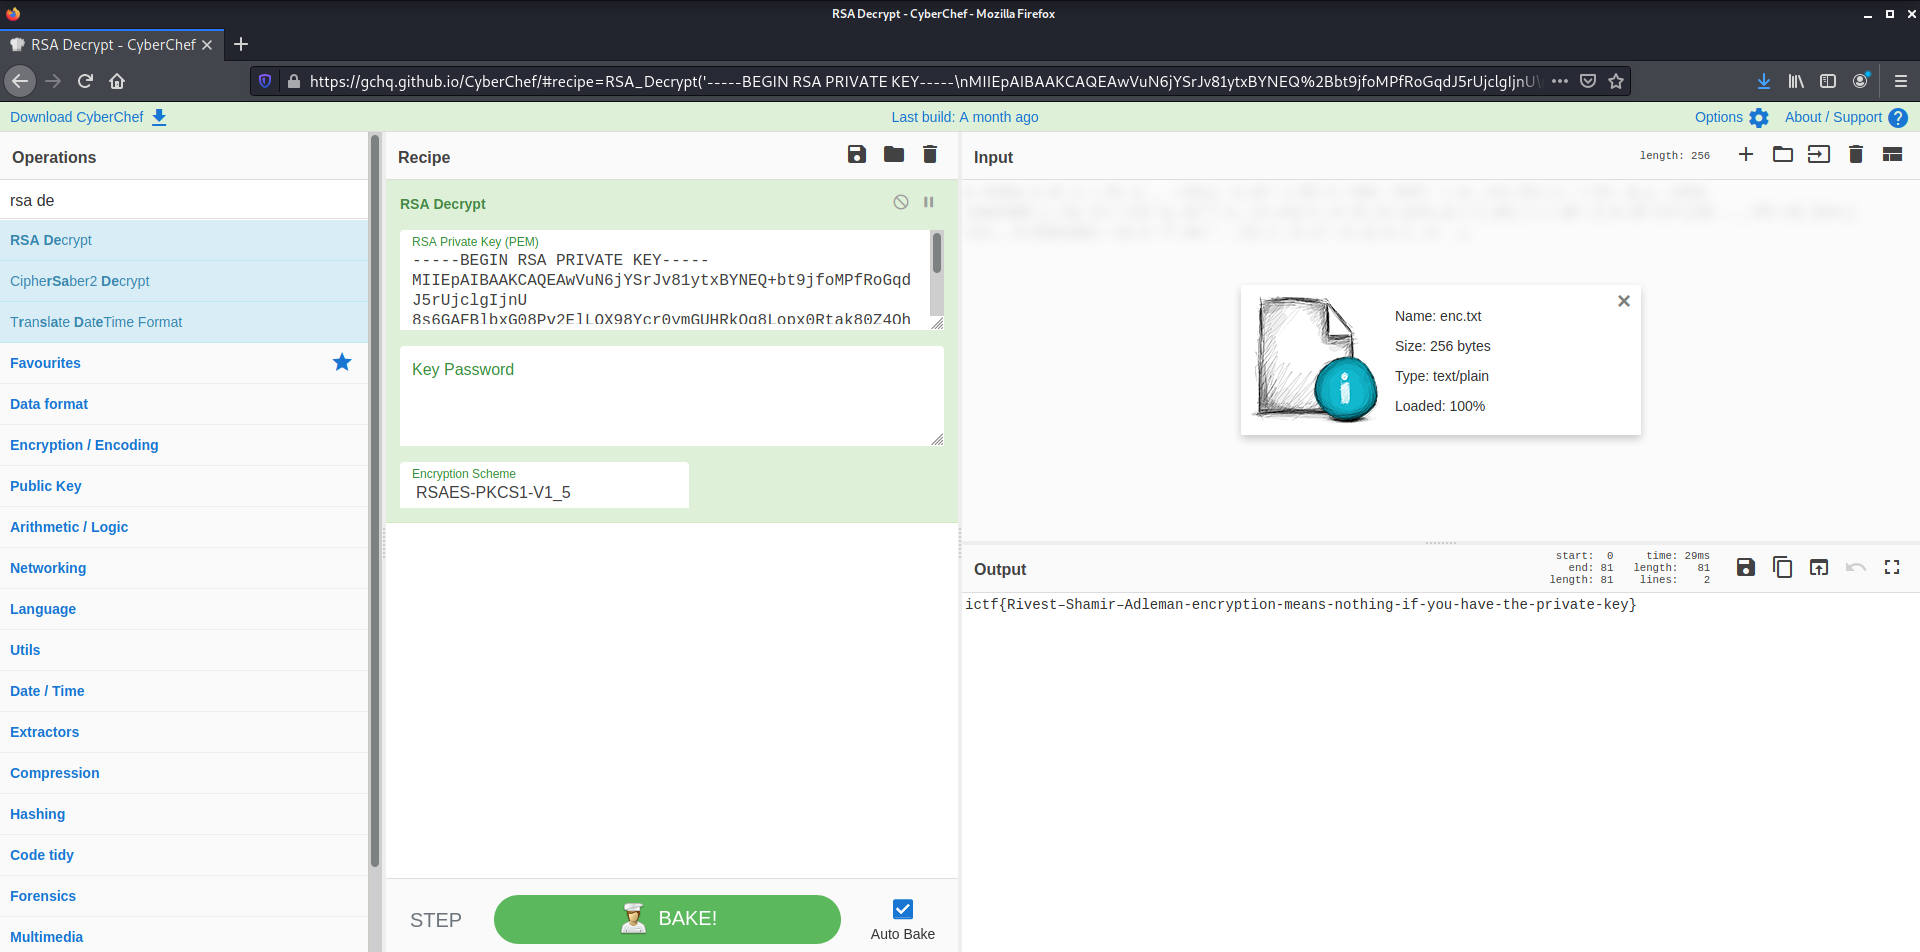This screenshot has height=952, width=1920.
Task: Expand the Hashing operations category
Action: [38, 814]
